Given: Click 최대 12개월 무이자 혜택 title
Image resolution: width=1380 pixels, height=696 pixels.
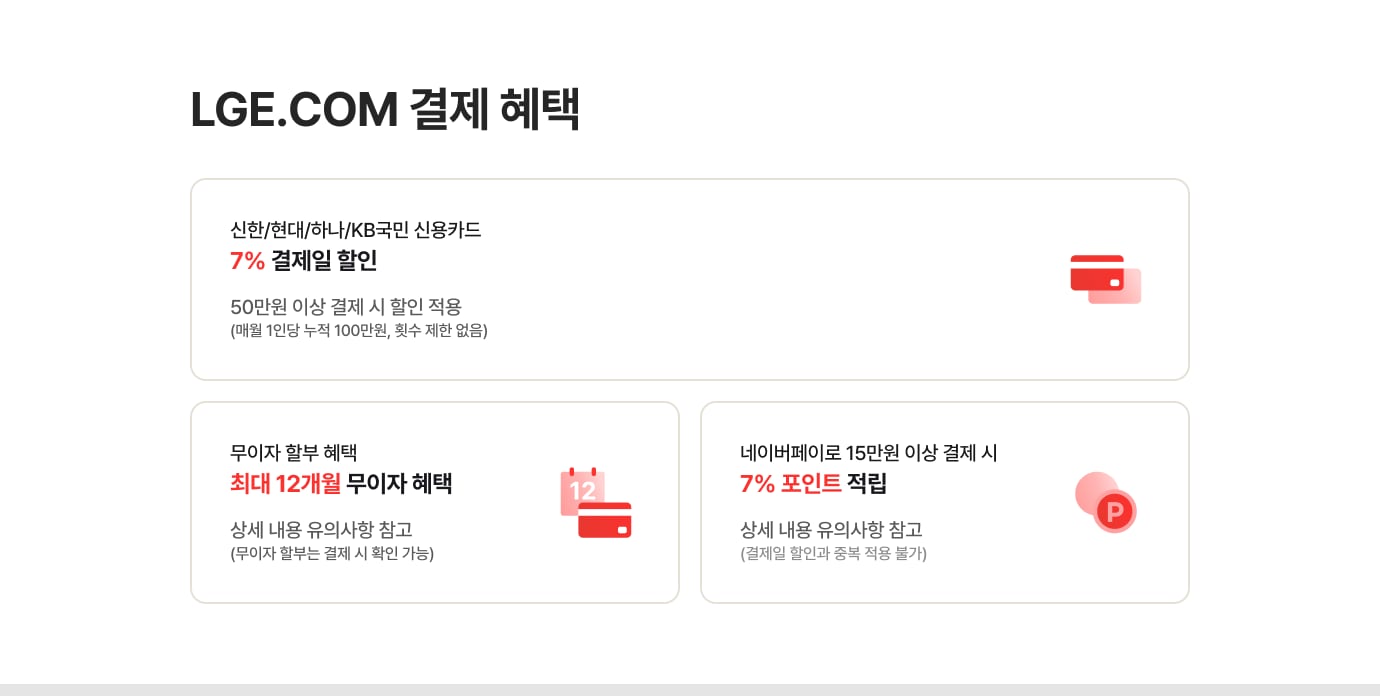Looking at the screenshot, I should [x=341, y=484].
